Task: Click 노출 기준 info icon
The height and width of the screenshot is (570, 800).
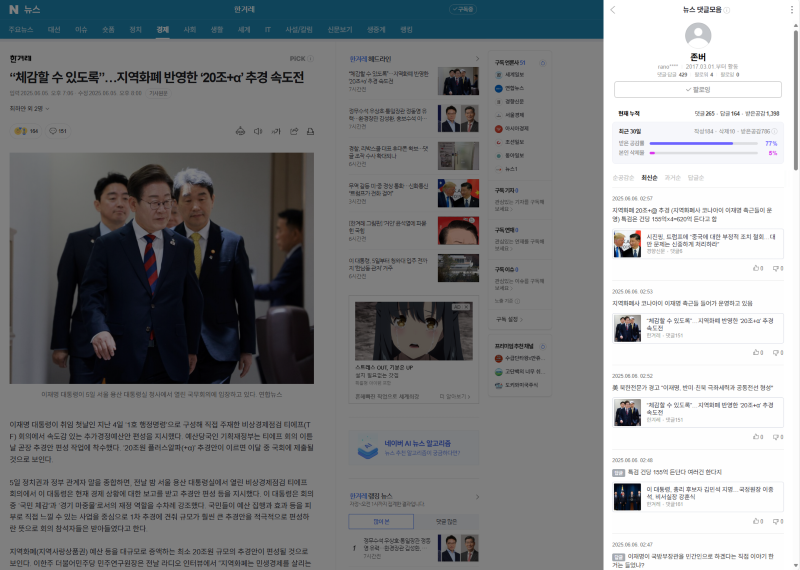Action: pyautogui.click(x=516, y=301)
